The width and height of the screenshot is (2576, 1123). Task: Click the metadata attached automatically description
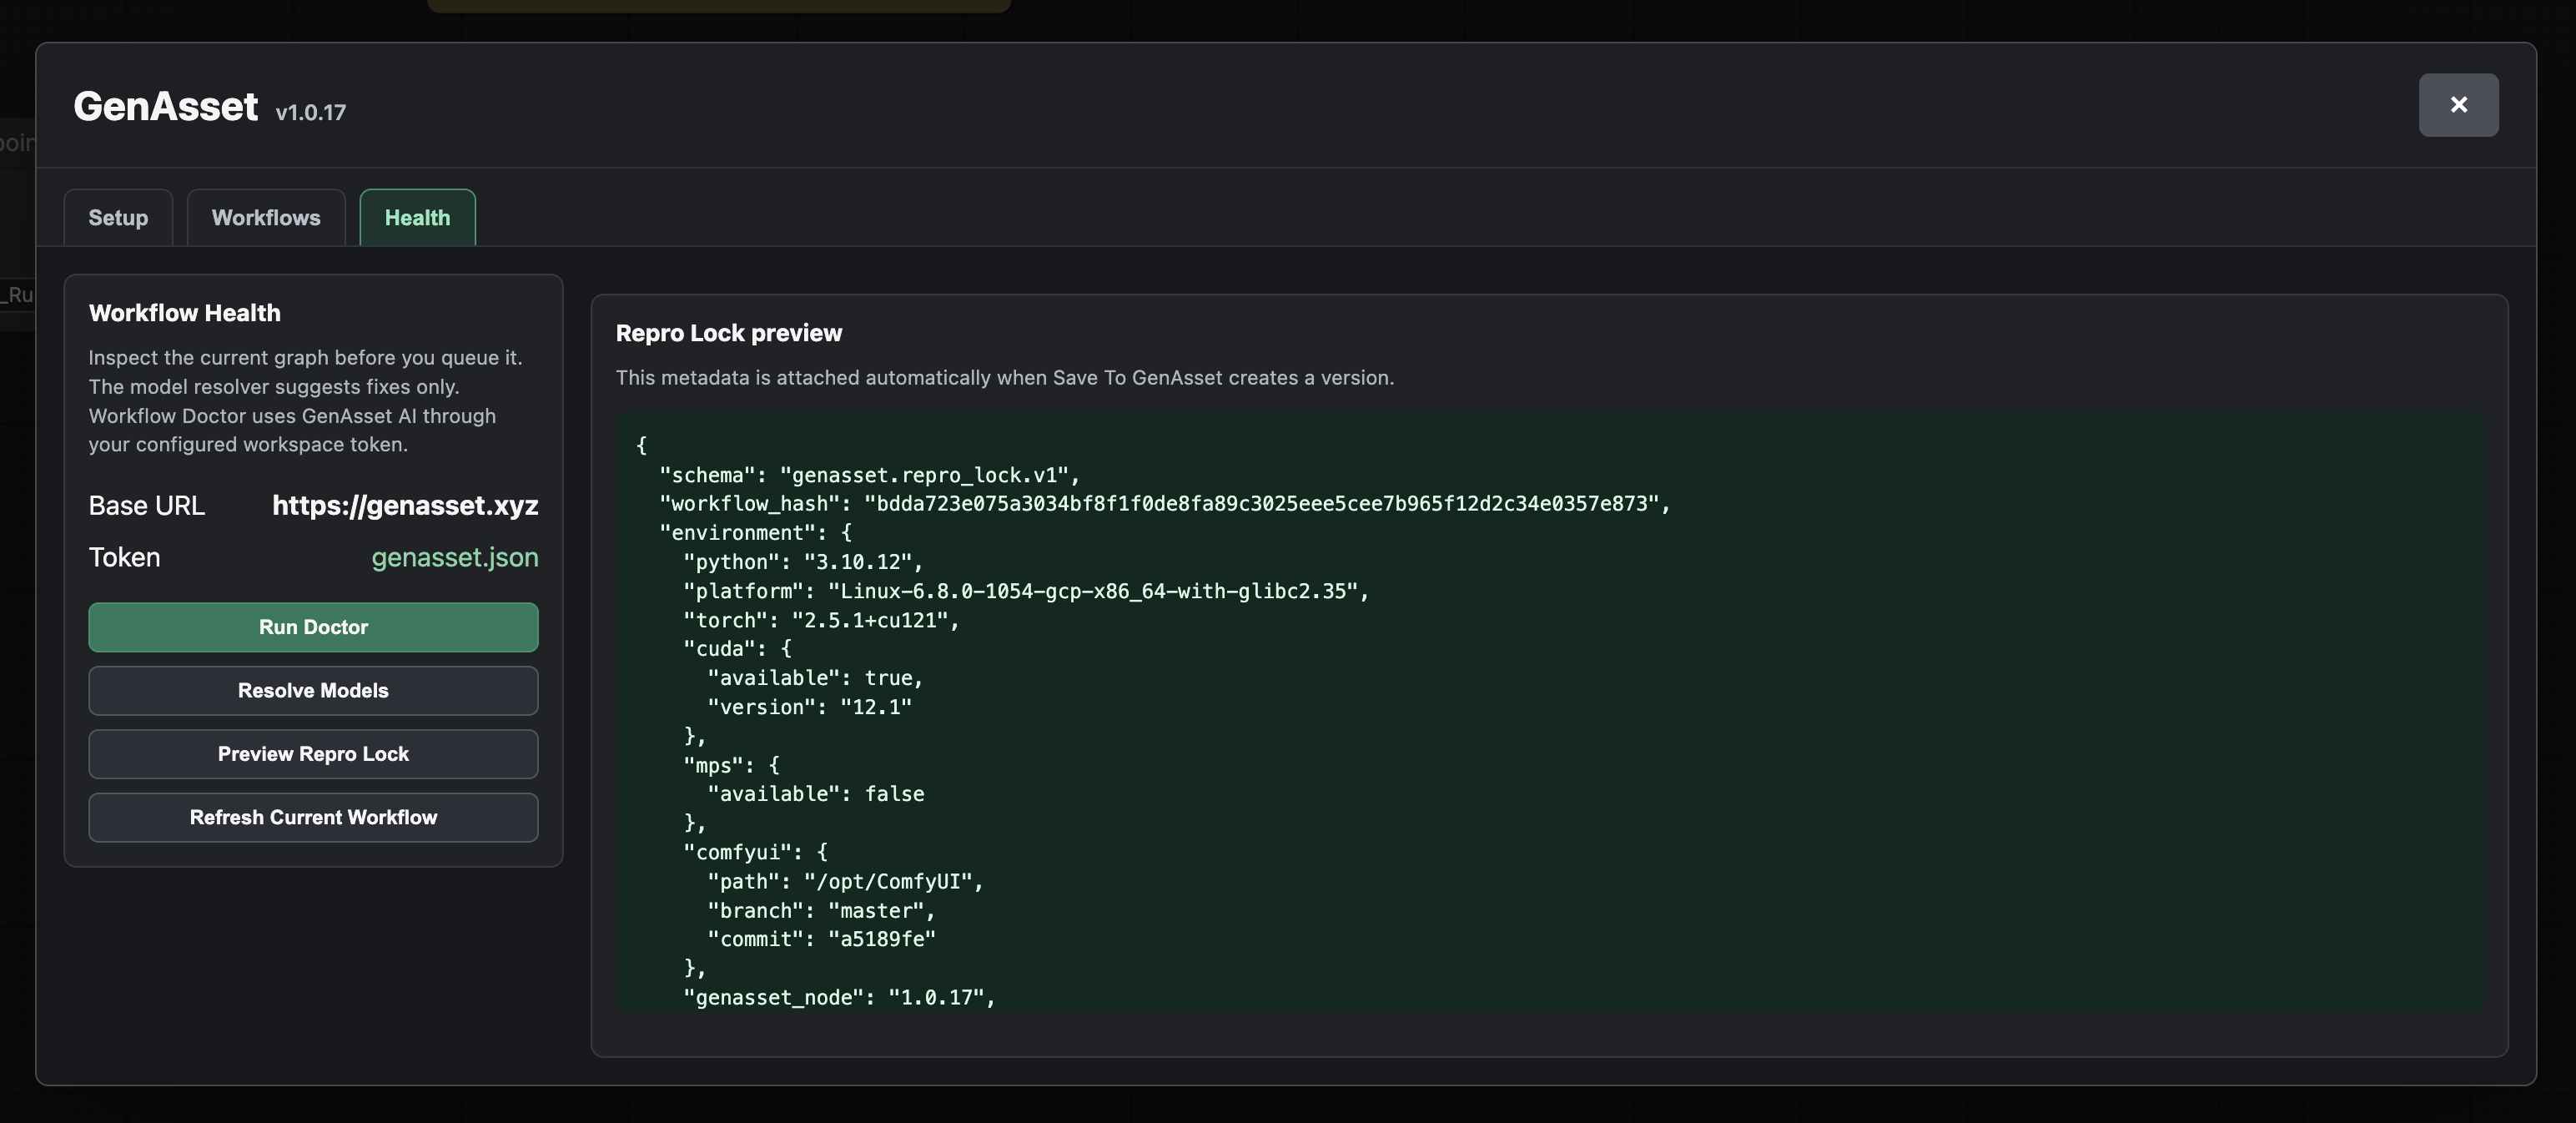pos(1005,378)
